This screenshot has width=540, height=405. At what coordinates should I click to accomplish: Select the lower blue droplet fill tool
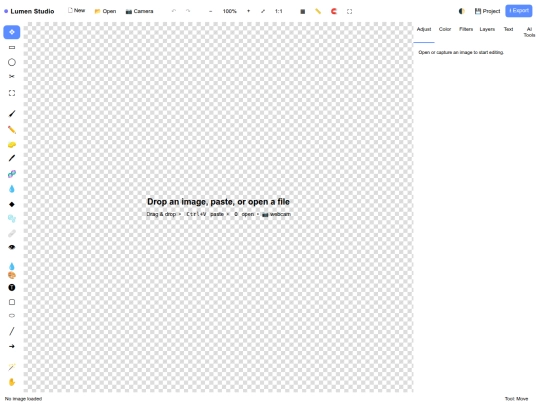12,266
